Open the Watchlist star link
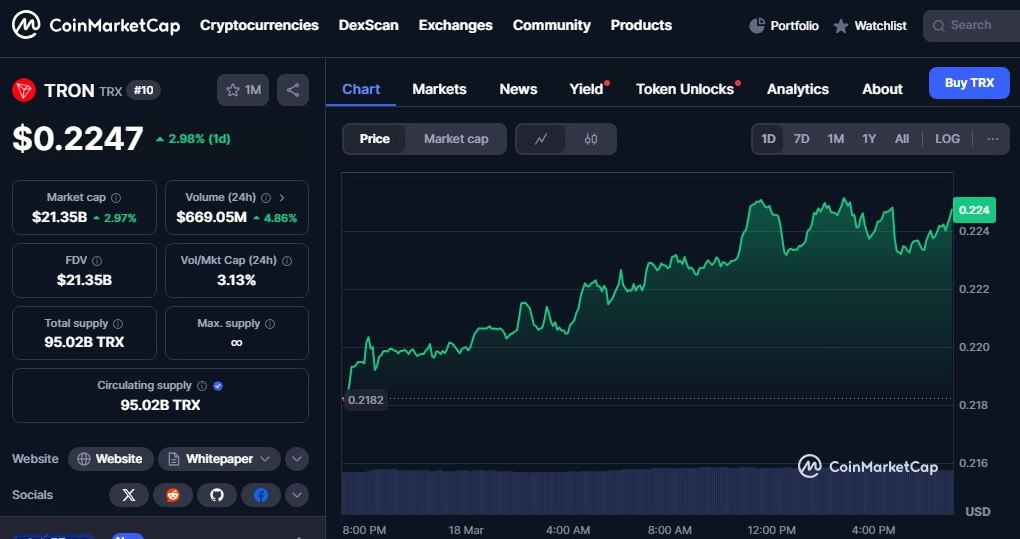 point(870,26)
